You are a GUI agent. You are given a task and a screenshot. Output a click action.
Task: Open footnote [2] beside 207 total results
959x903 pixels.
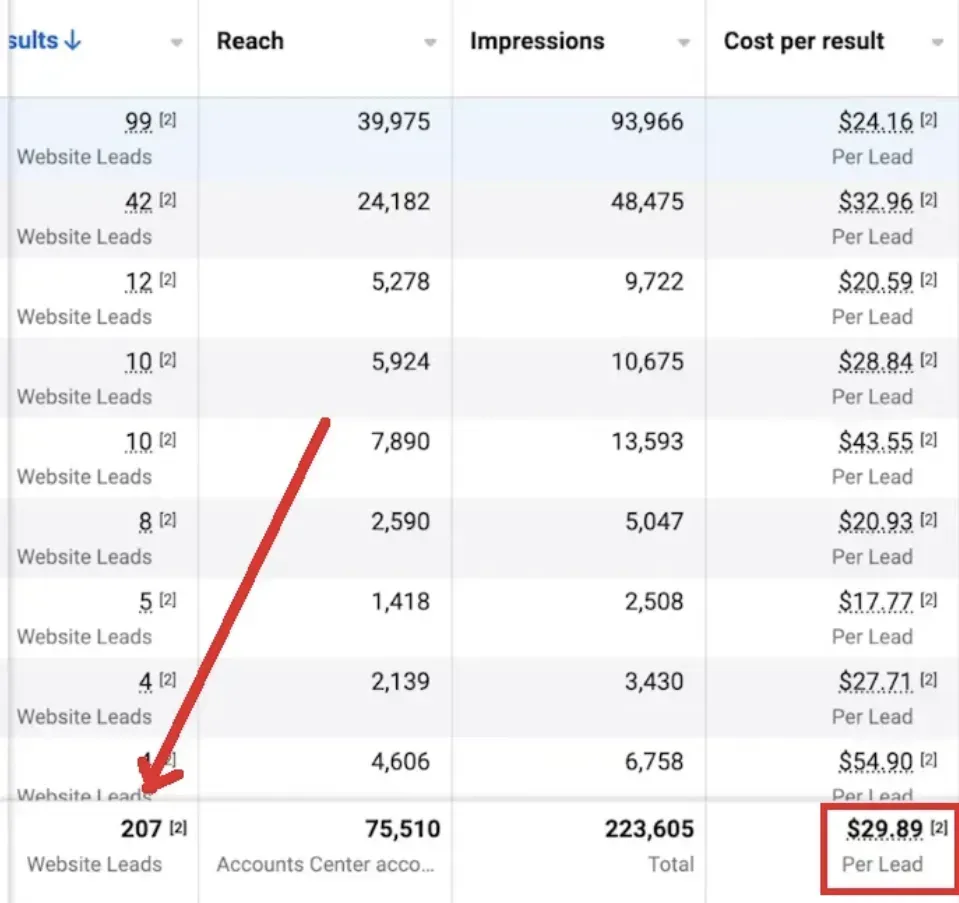coord(179,828)
